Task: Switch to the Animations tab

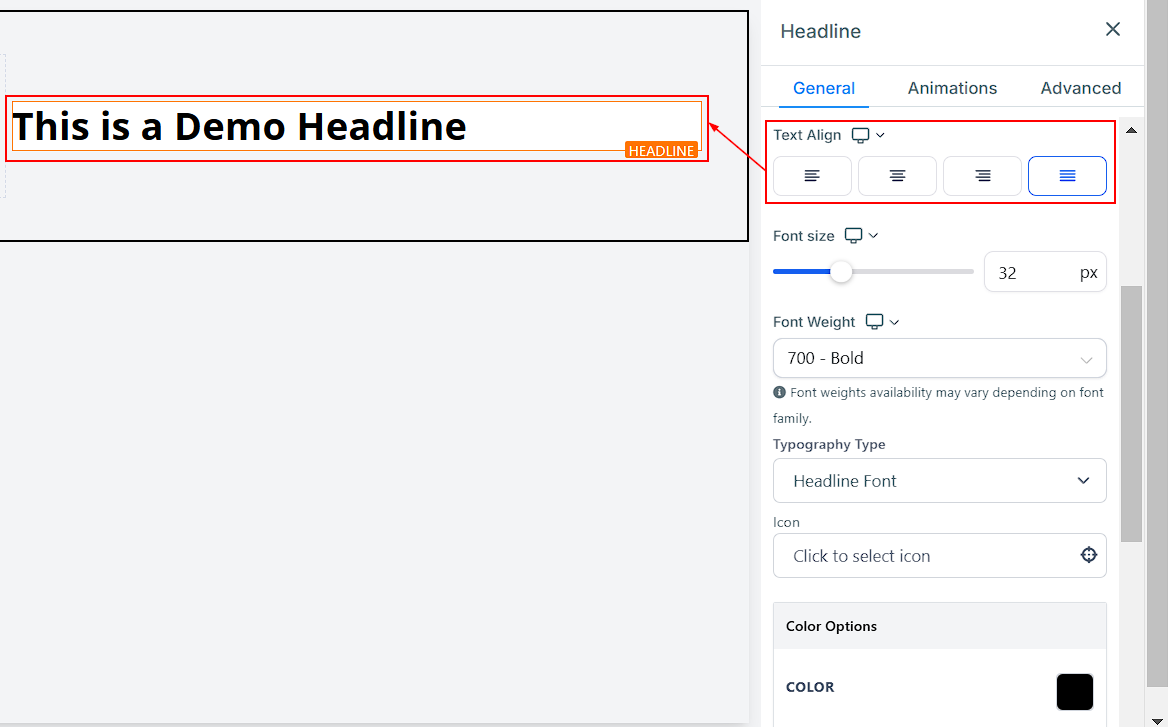Action: pyautogui.click(x=952, y=88)
